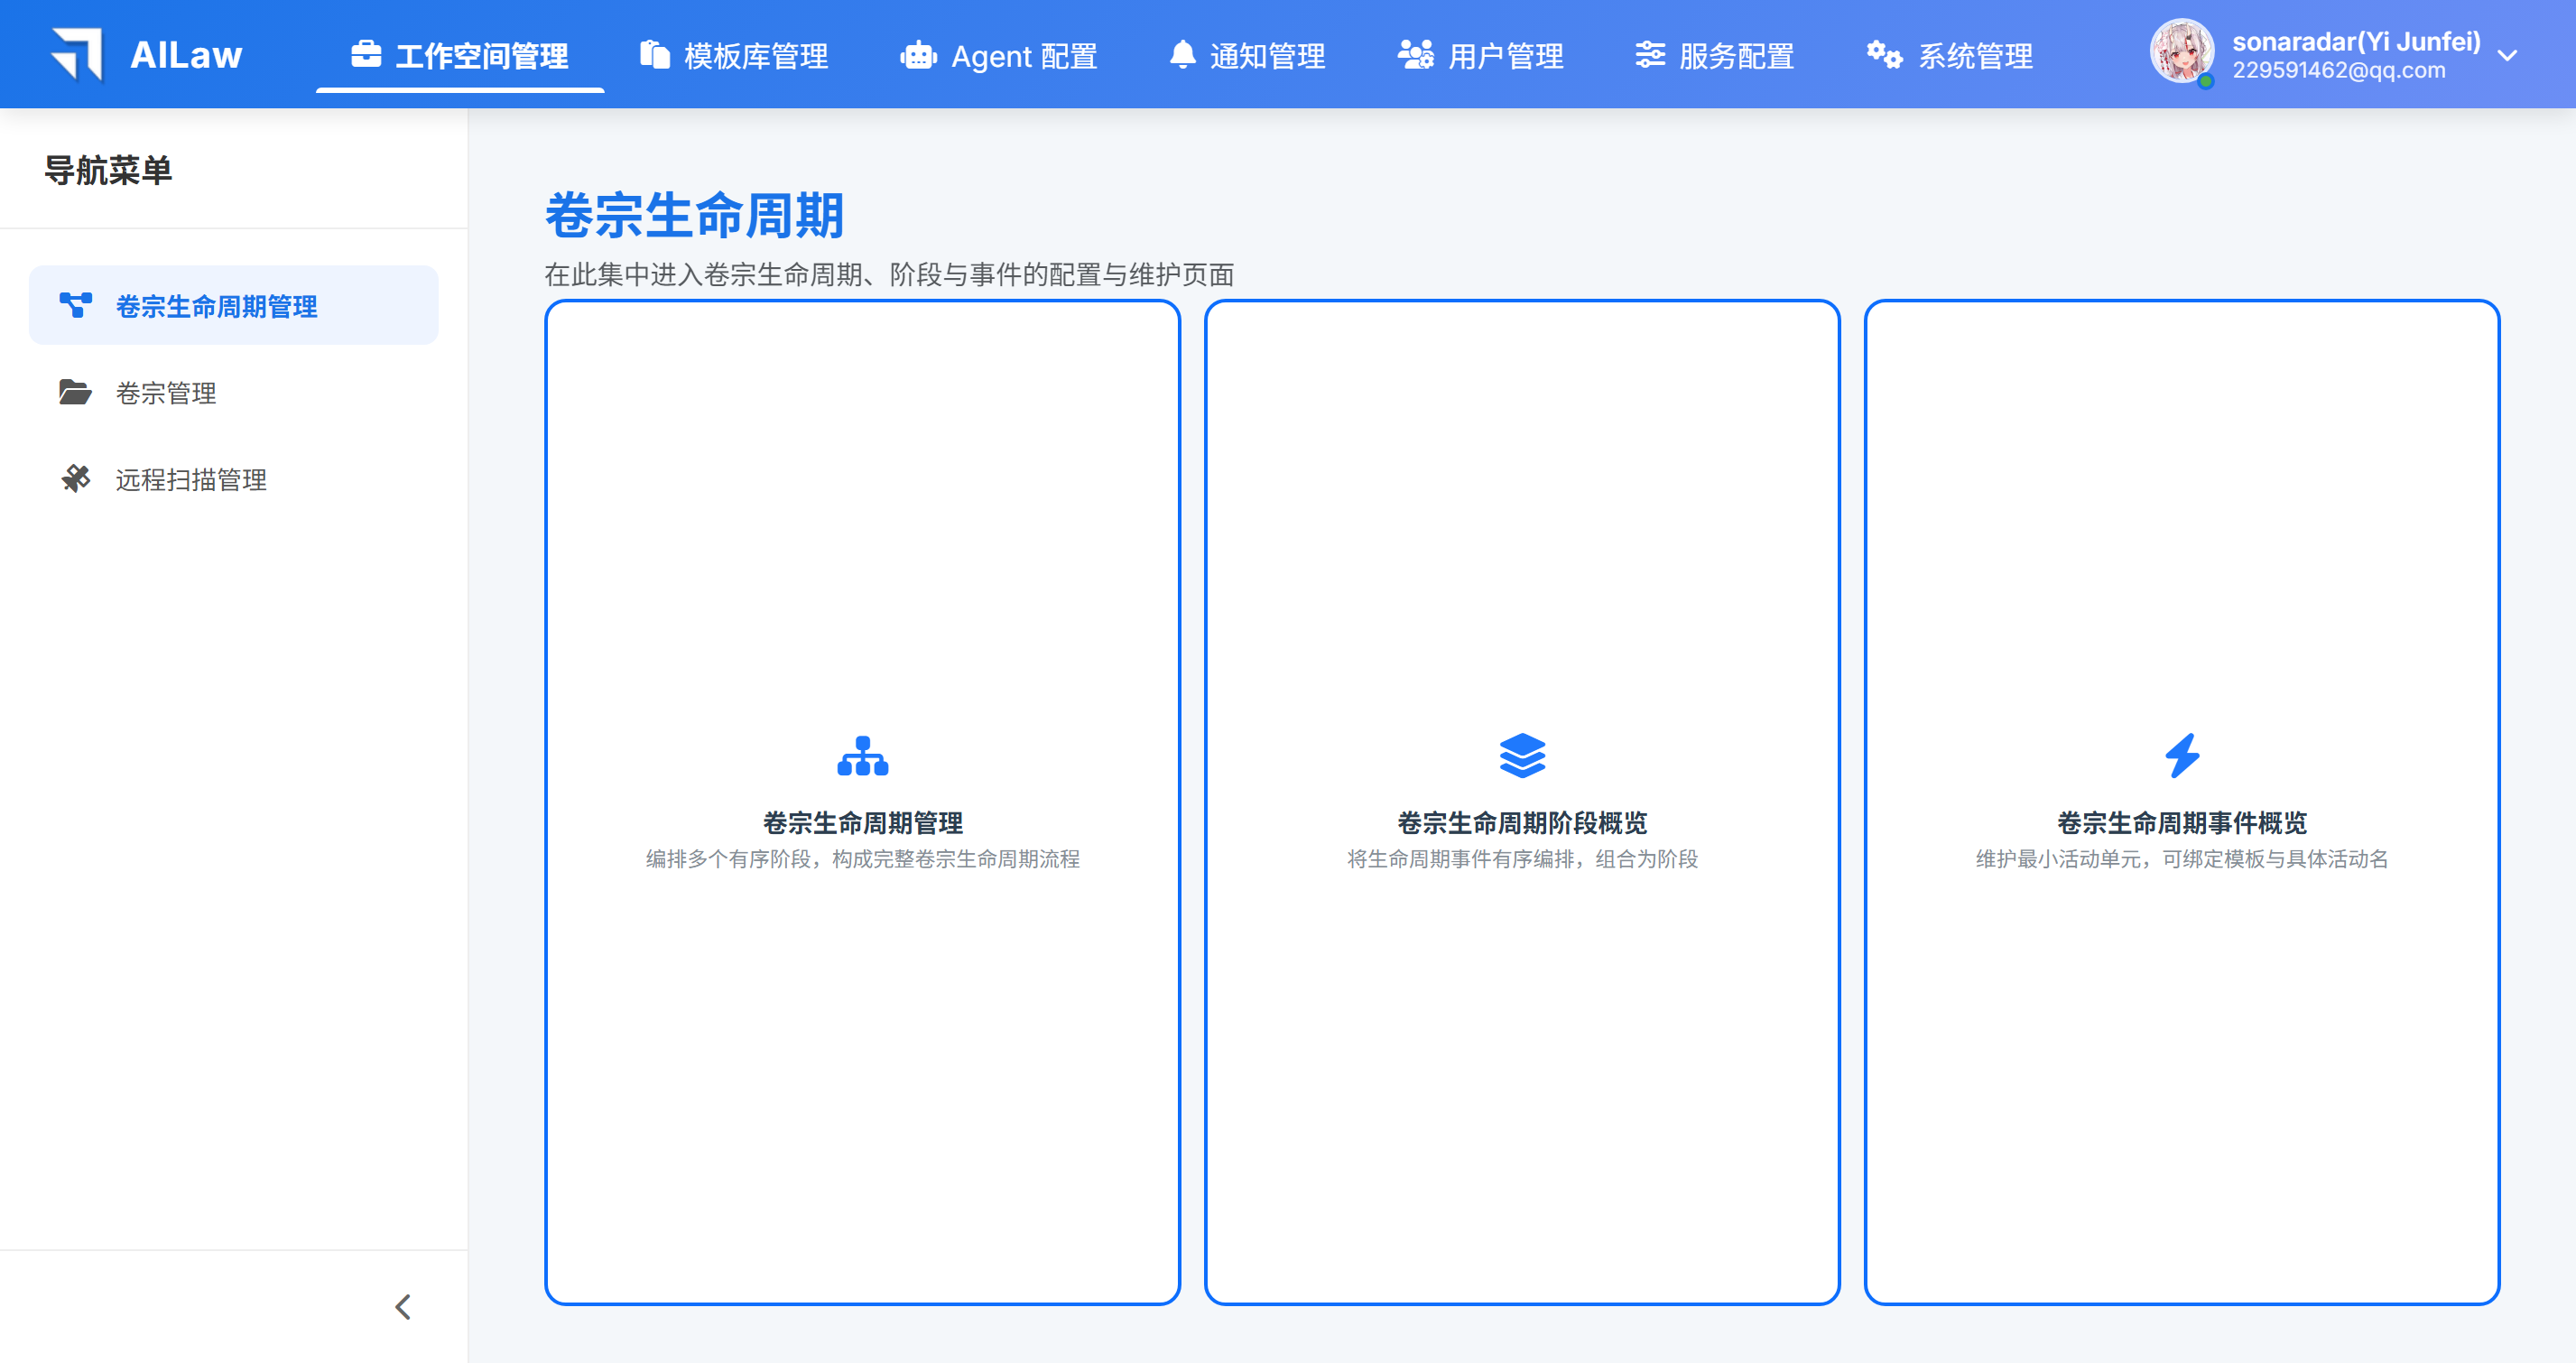The width and height of the screenshot is (2576, 1363).
Task: Click the satellite icon for 远程扫描管理
Action: (76, 479)
